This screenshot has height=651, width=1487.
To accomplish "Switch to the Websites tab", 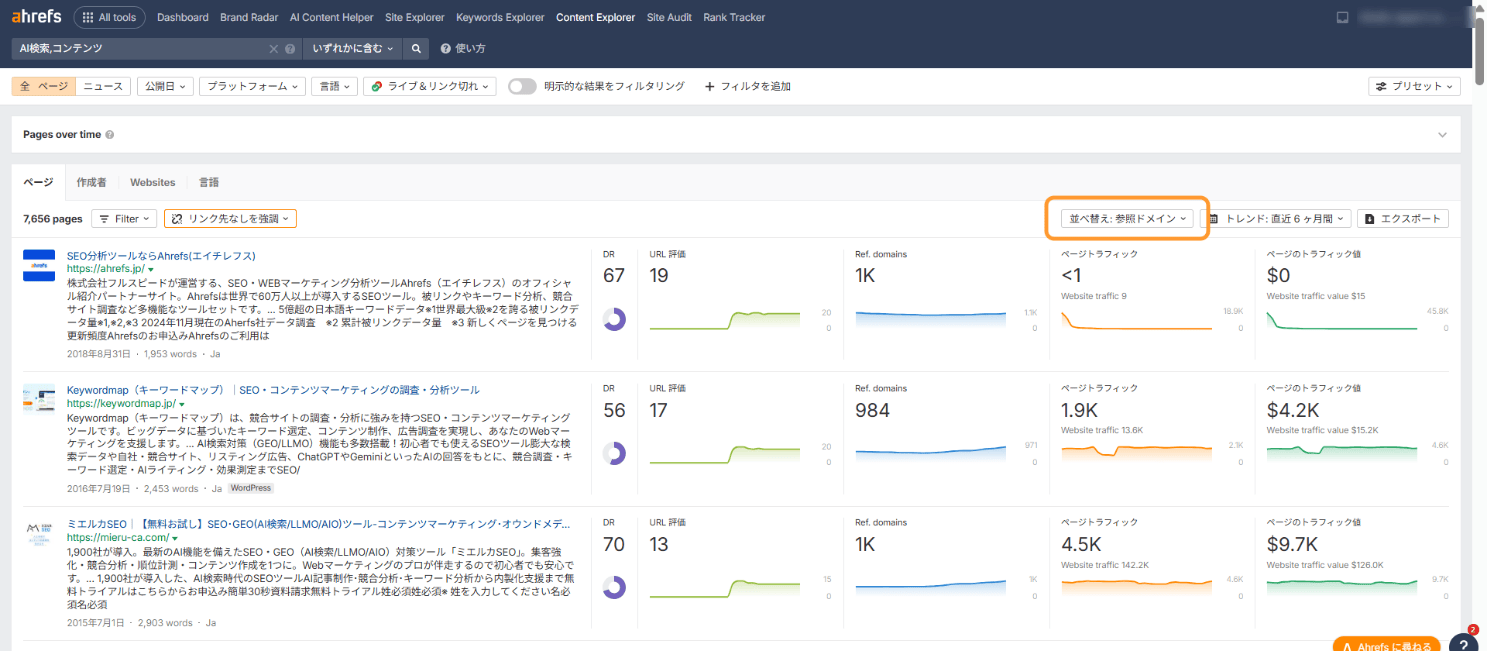I will point(152,182).
